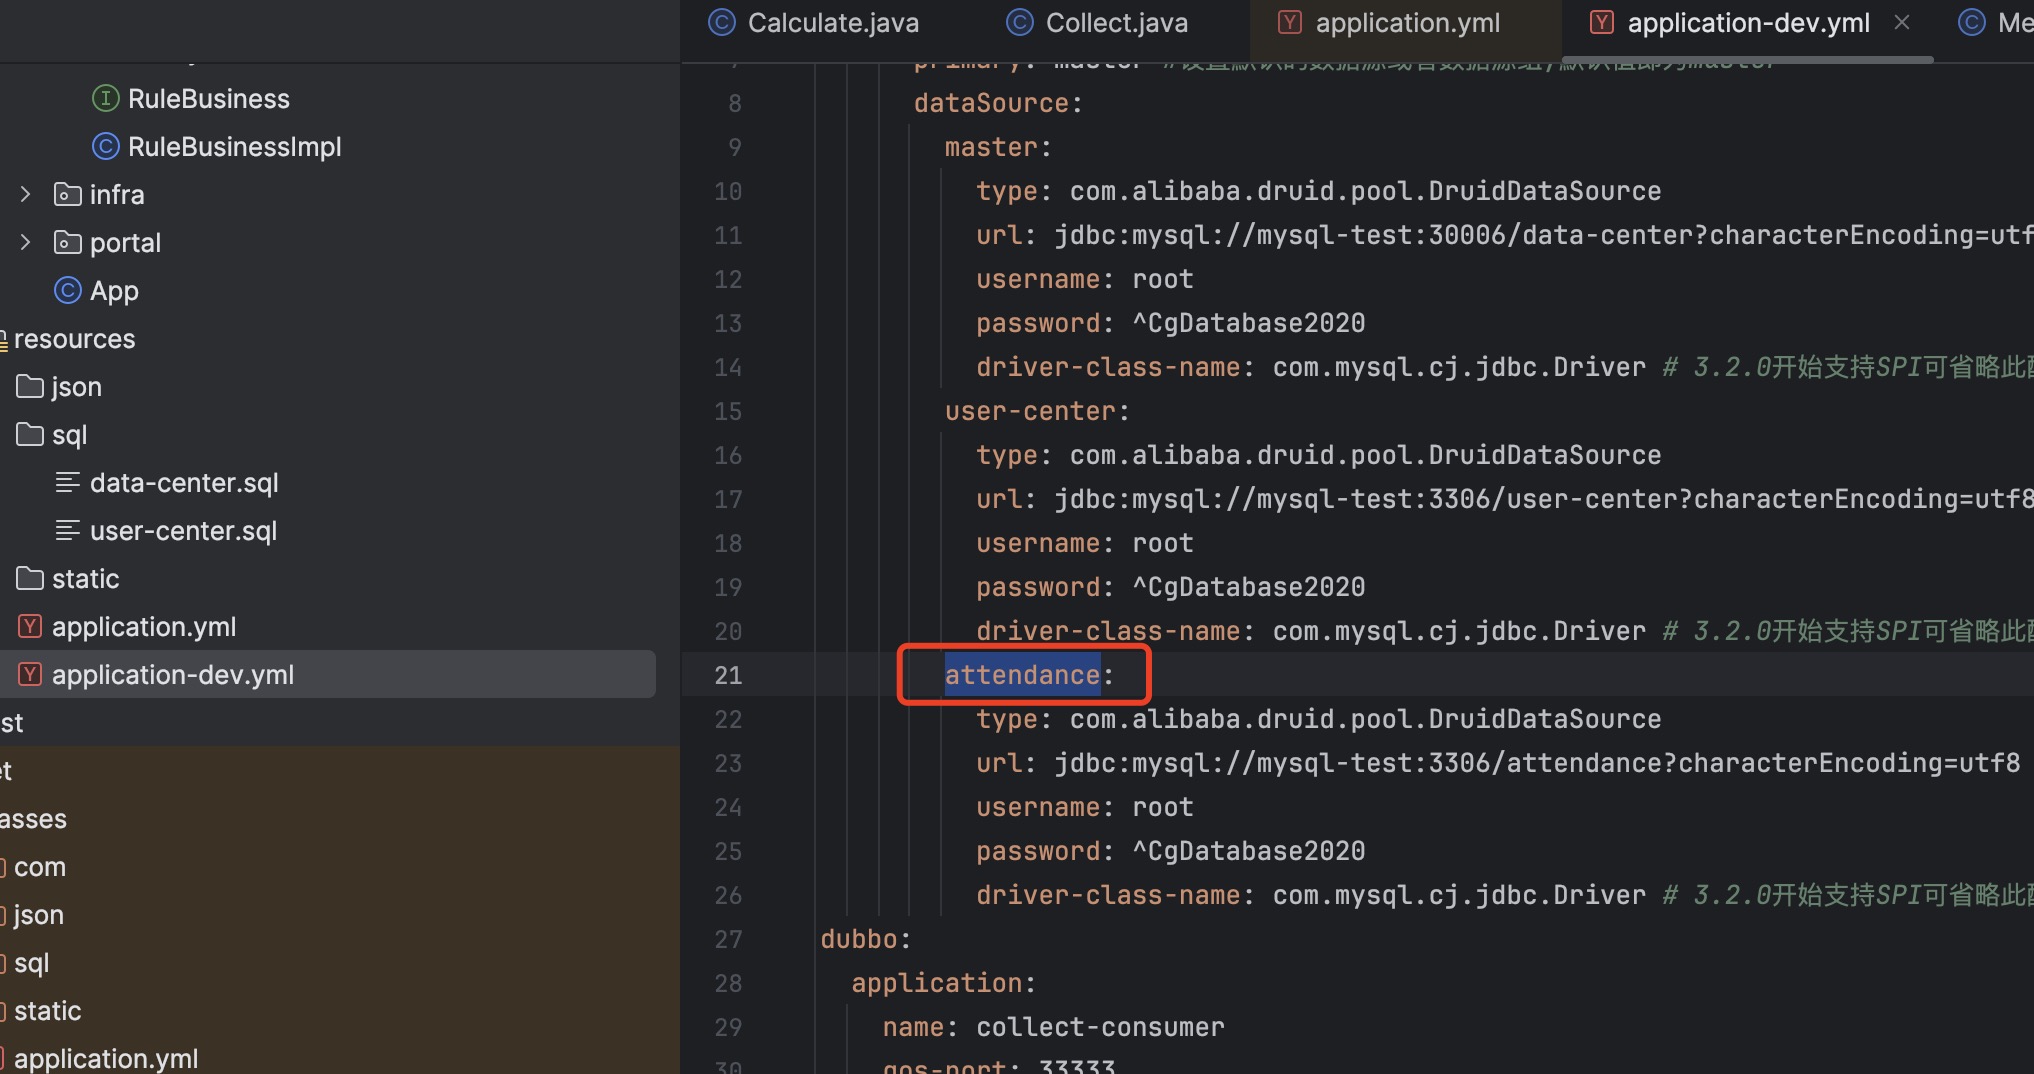Select application-dev.yml in project tree
This screenshot has height=1074, width=2034.
coord(173,675)
